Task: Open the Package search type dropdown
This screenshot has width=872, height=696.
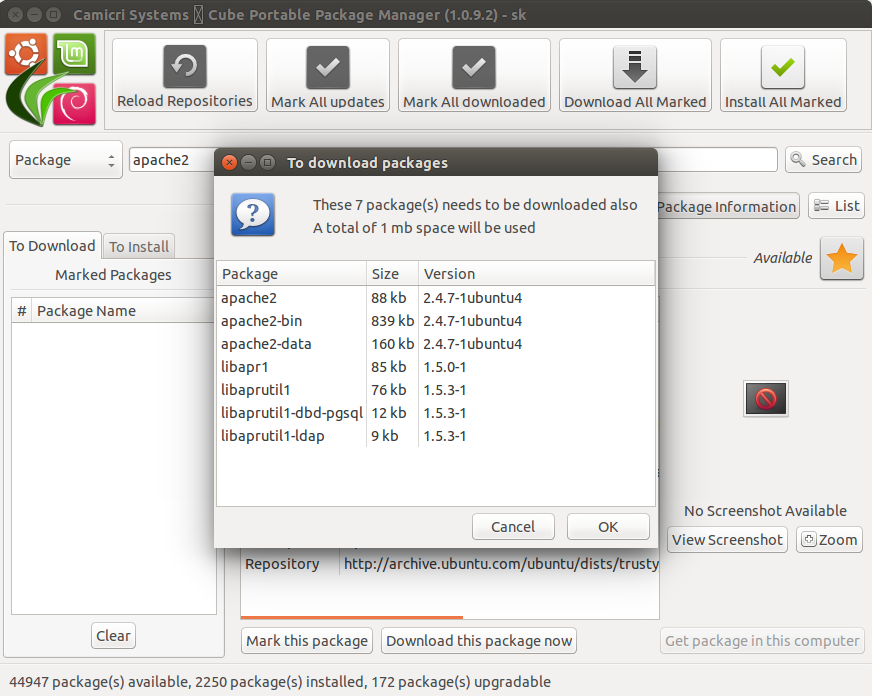Action: [66, 160]
